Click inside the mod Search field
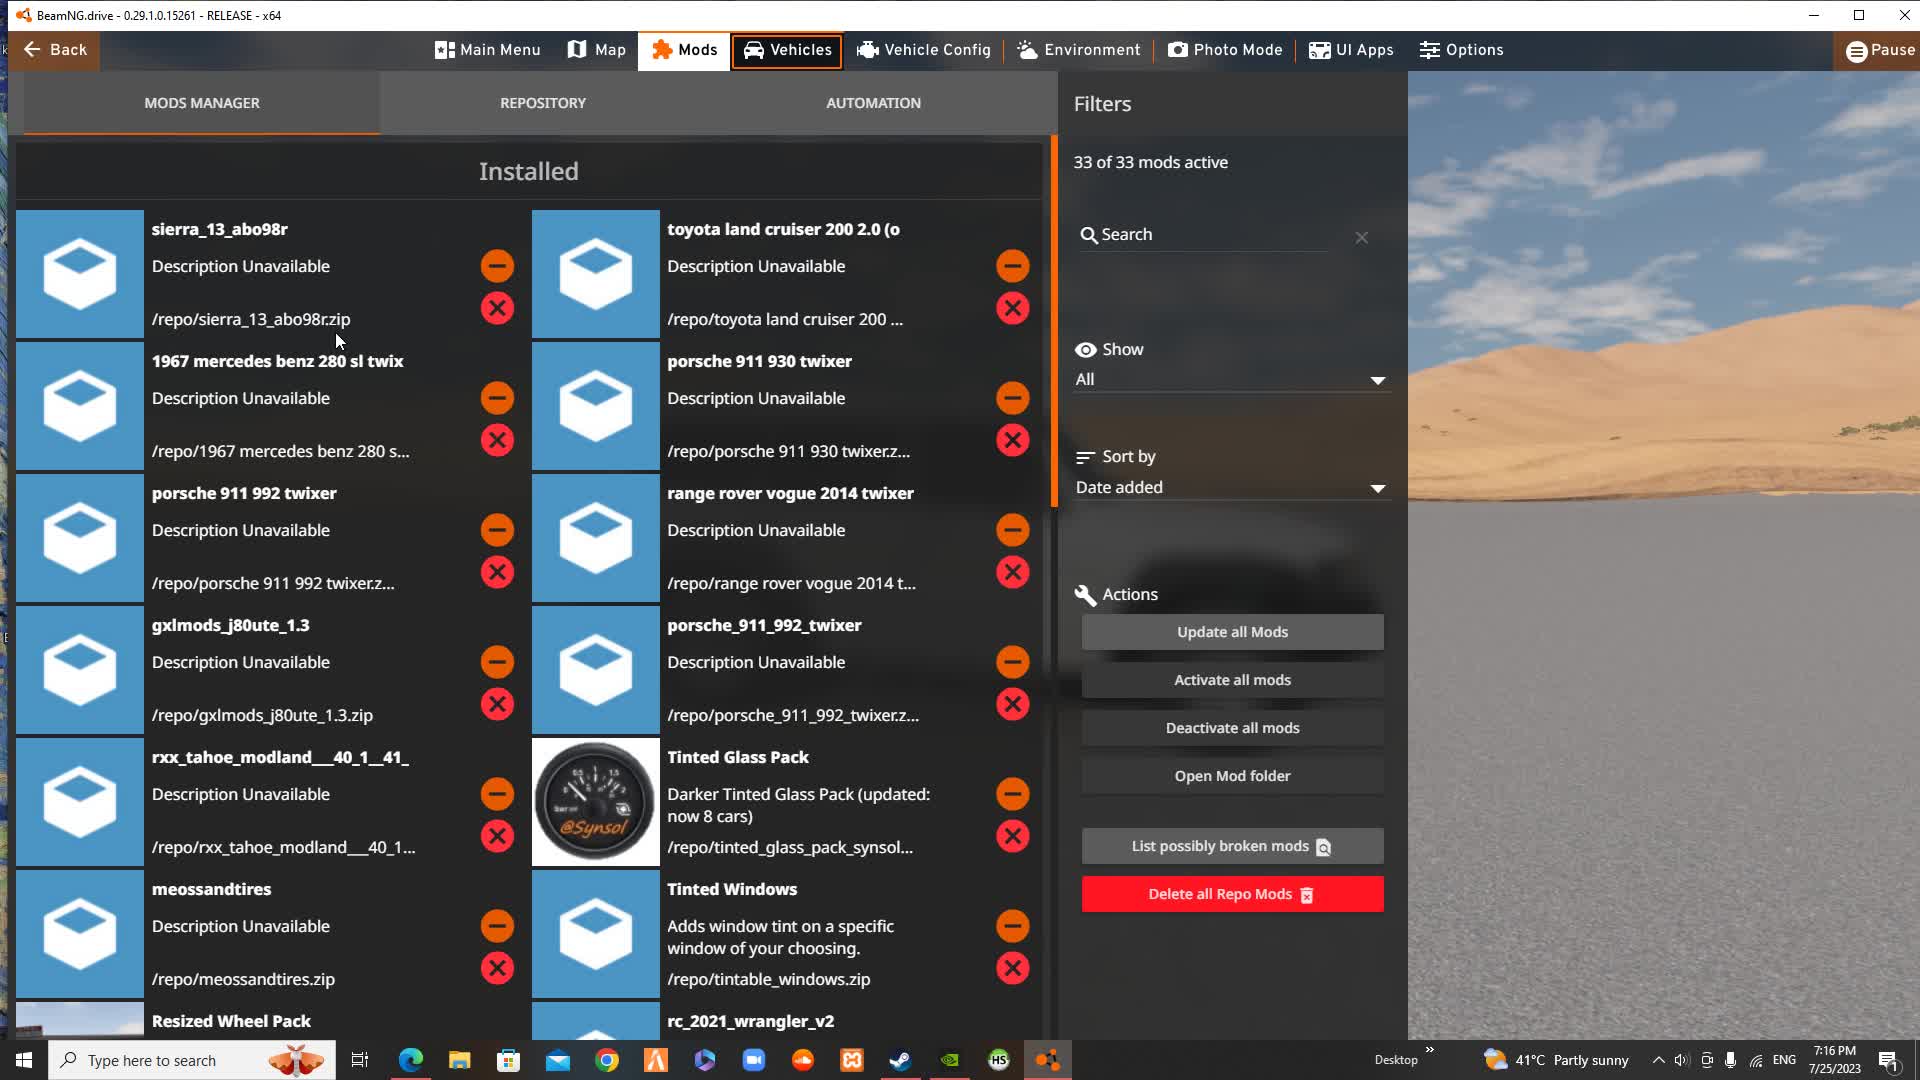 pos(1200,234)
